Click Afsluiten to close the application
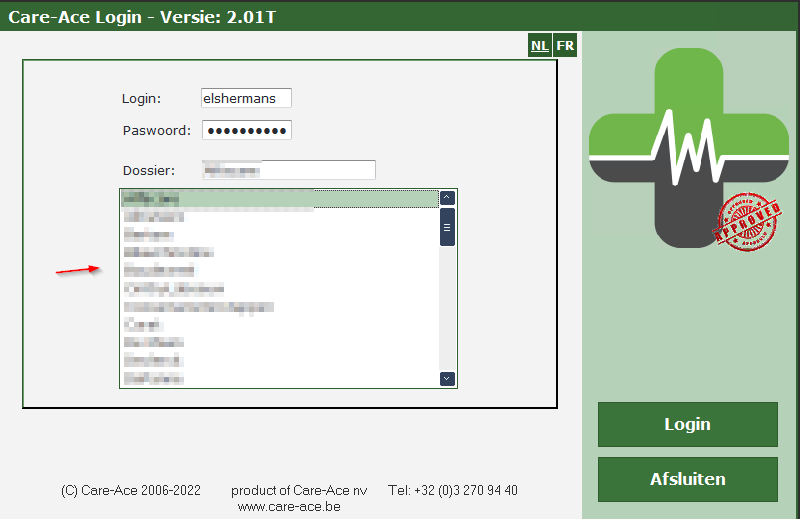Screen dimensions: 800x519 coord(687,479)
